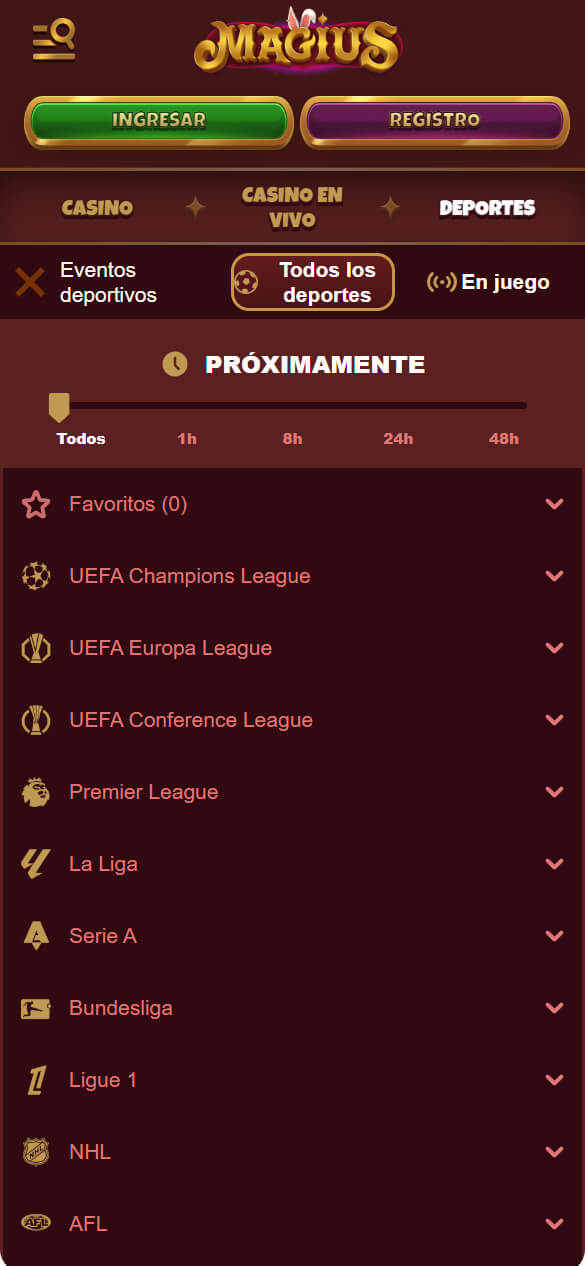Screen dimensions: 585x1266
Task: Click the AFL logo icon
Action: click(x=36, y=1223)
